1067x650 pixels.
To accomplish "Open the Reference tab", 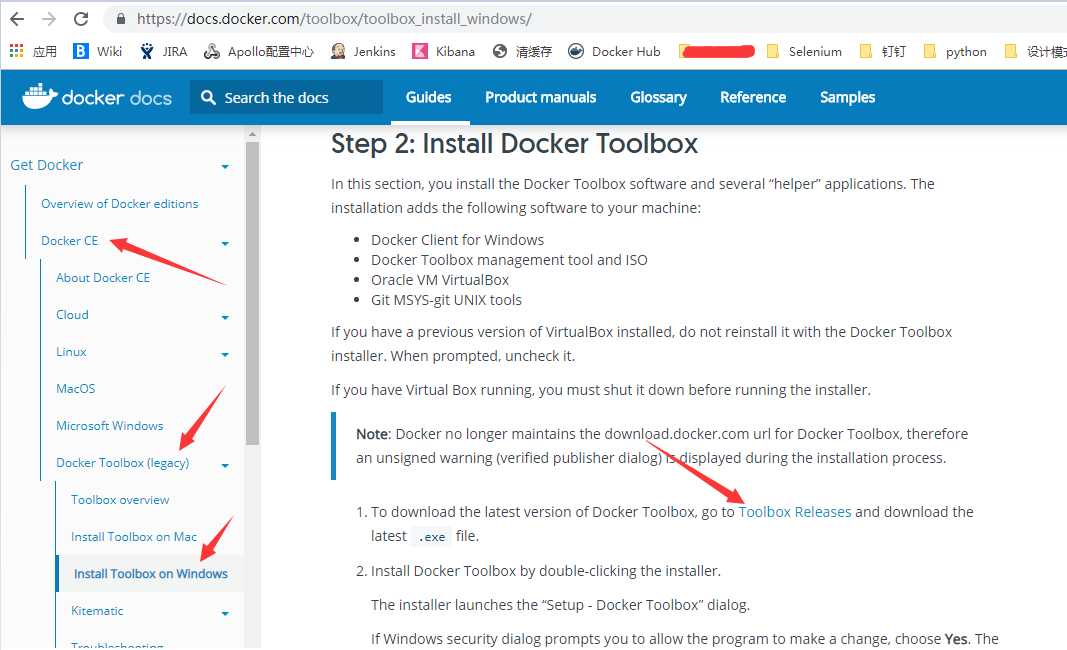I will pyautogui.click(x=753, y=97).
